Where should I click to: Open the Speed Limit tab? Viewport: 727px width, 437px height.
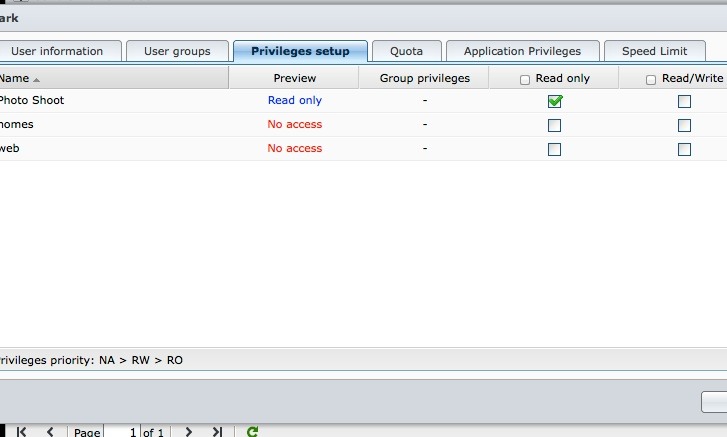(x=654, y=51)
